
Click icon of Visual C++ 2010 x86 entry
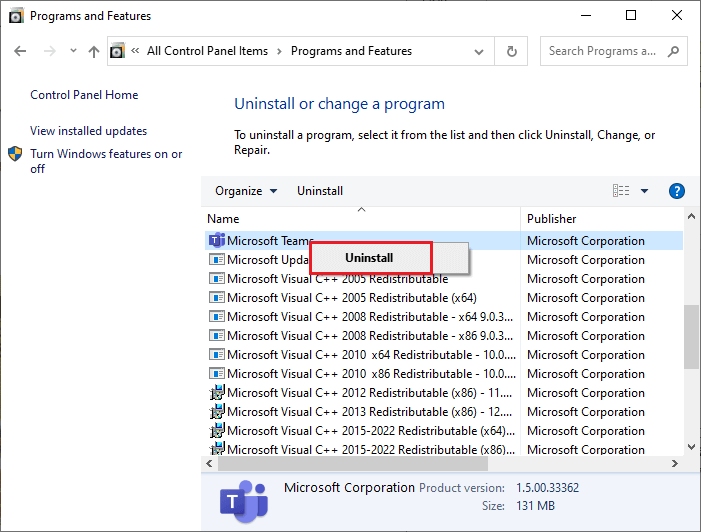[217, 374]
